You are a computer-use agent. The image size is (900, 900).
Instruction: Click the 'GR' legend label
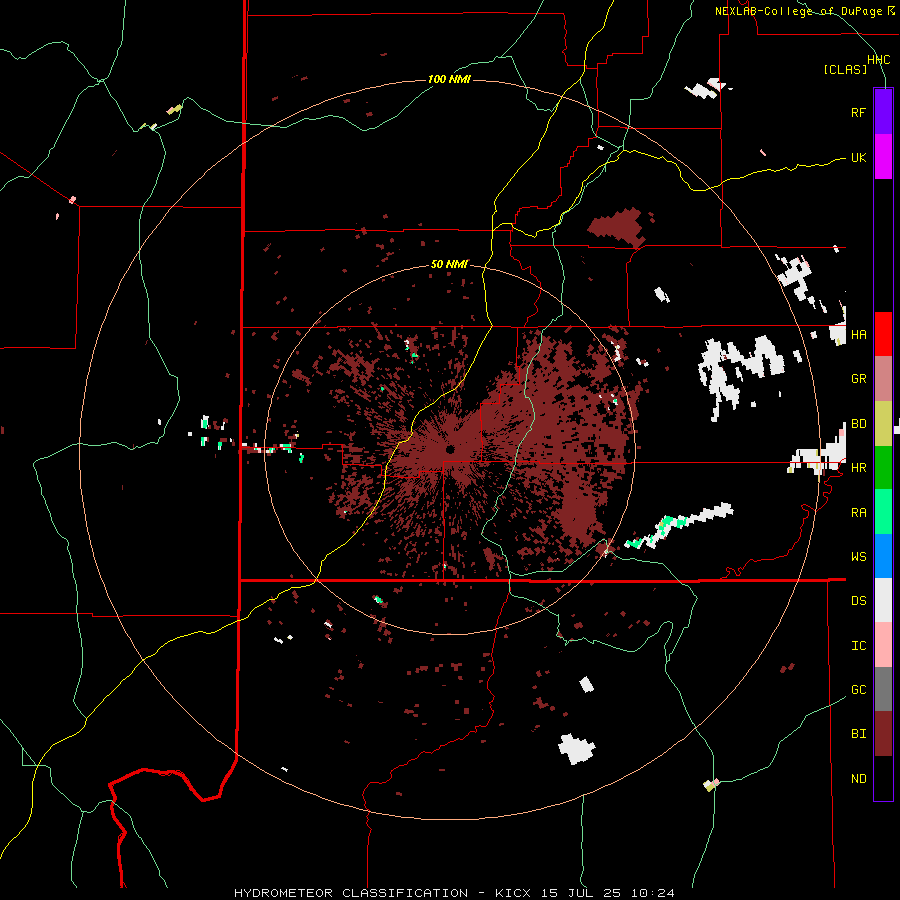(858, 379)
